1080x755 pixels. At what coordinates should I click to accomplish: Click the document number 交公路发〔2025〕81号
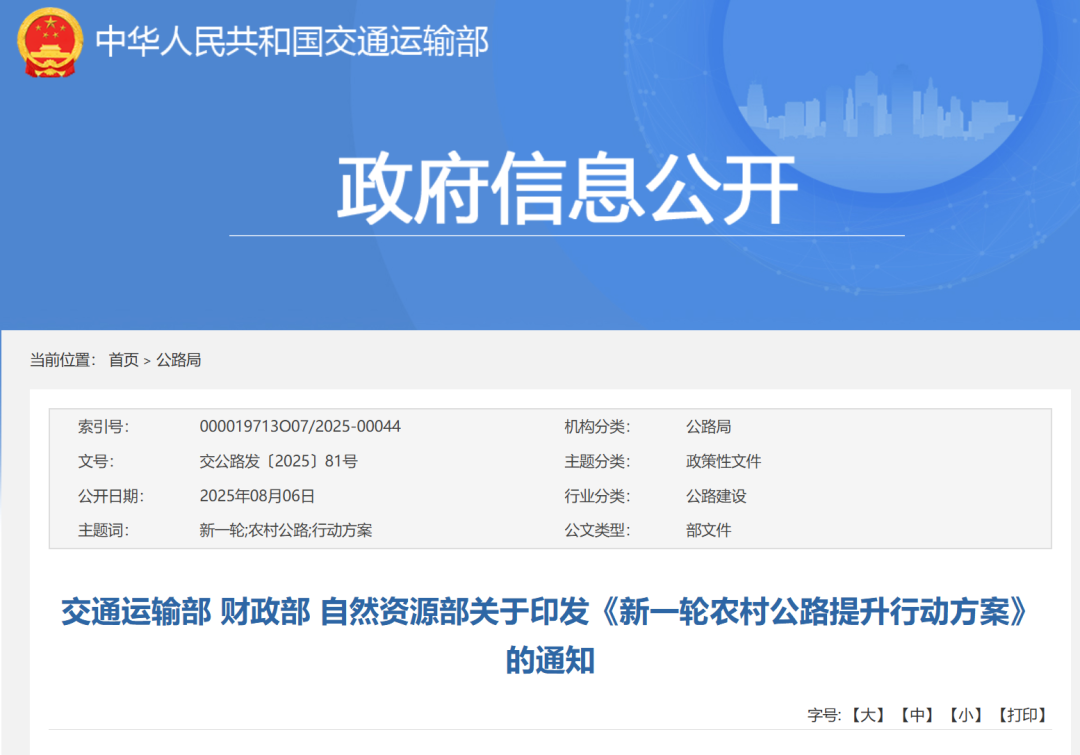tap(278, 461)
